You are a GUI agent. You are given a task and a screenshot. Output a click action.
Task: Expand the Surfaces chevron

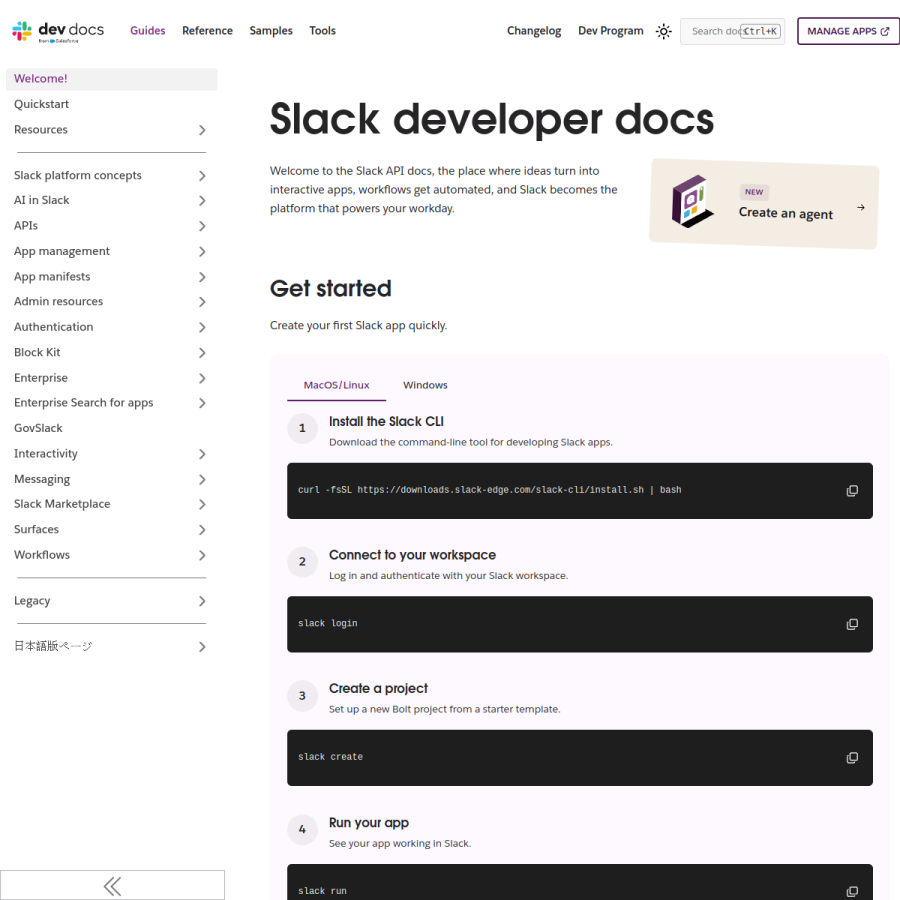(x=202, y=530)
